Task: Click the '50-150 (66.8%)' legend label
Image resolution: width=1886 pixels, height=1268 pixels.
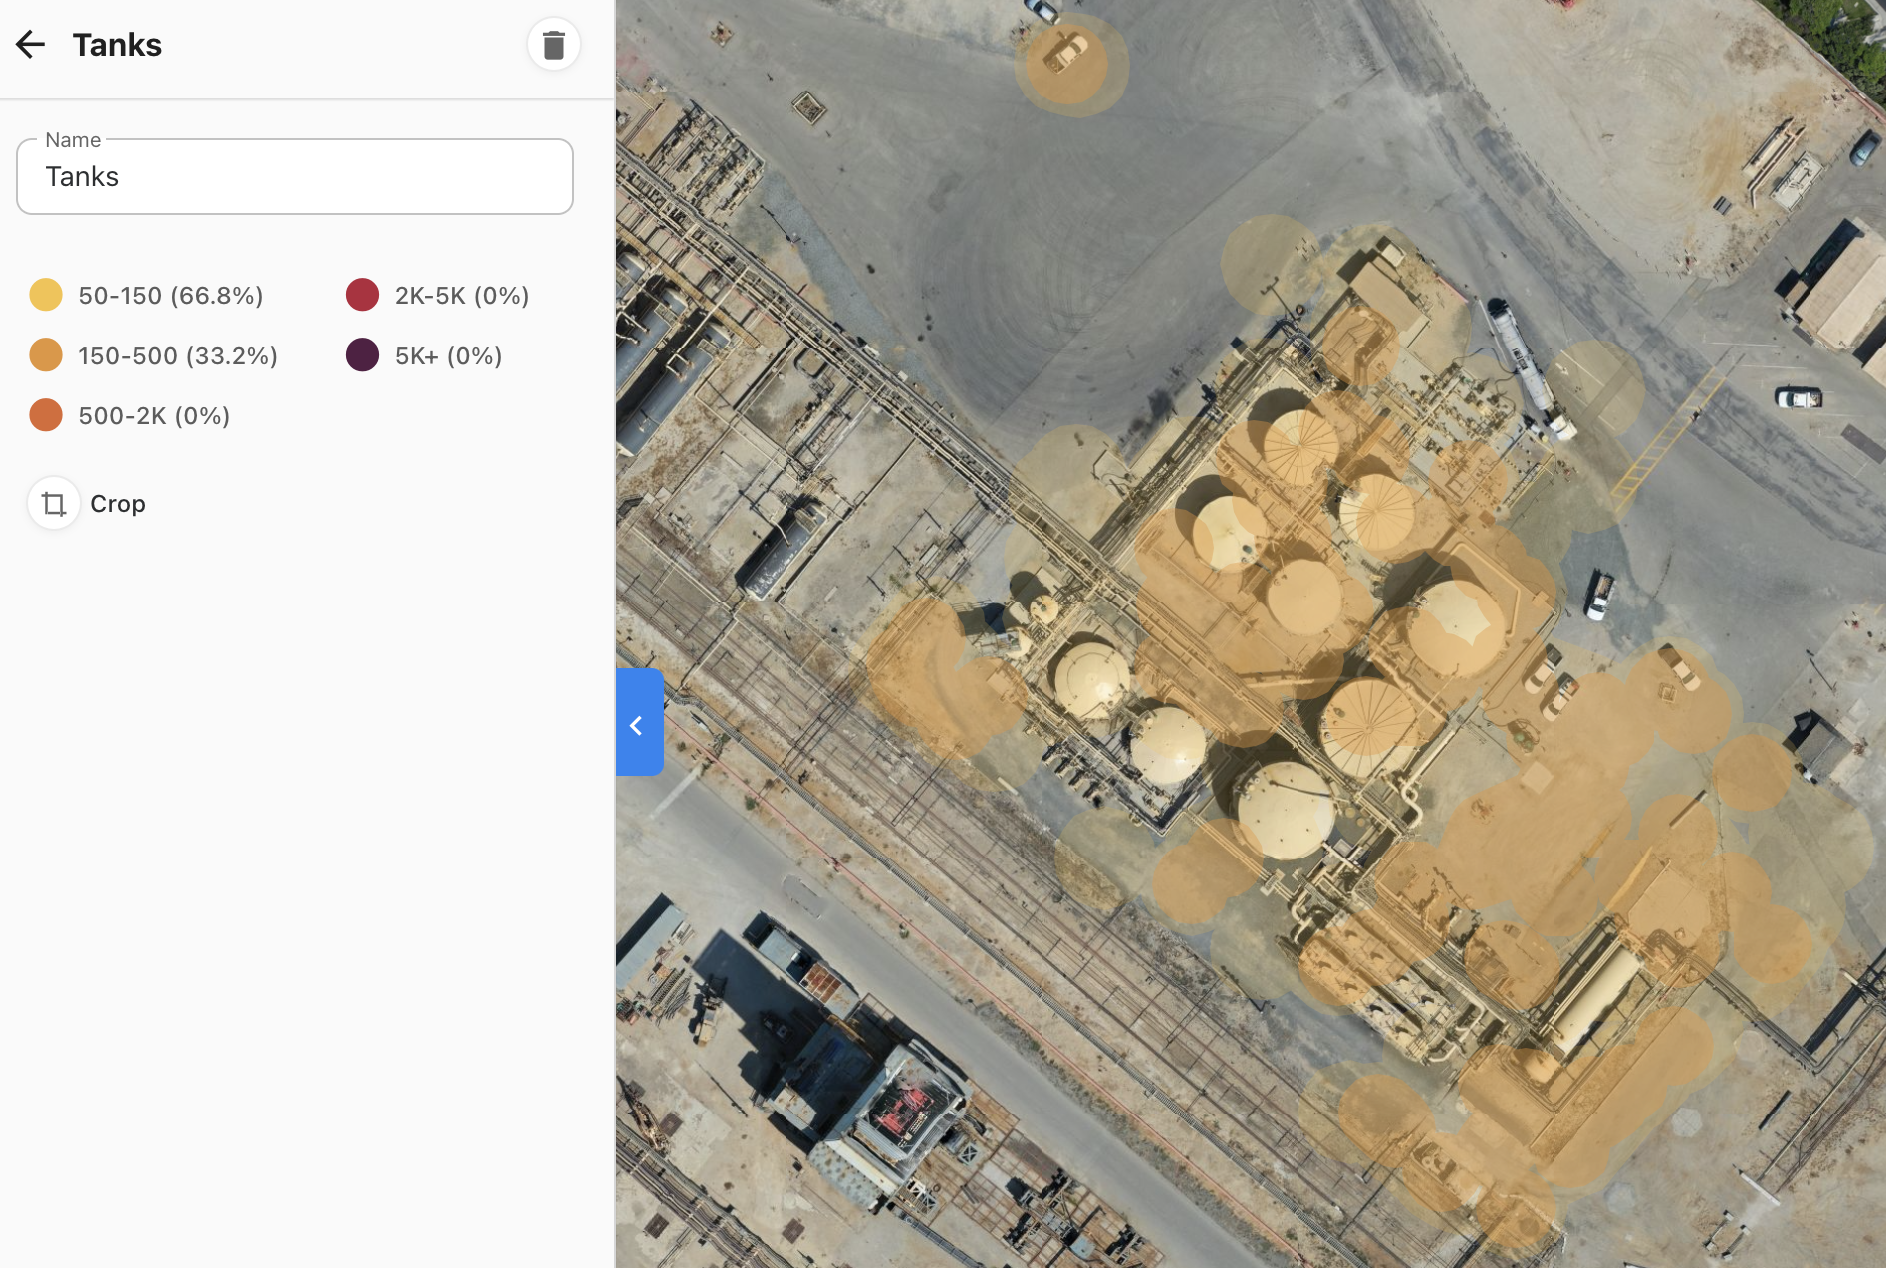Action: point(171,296)
